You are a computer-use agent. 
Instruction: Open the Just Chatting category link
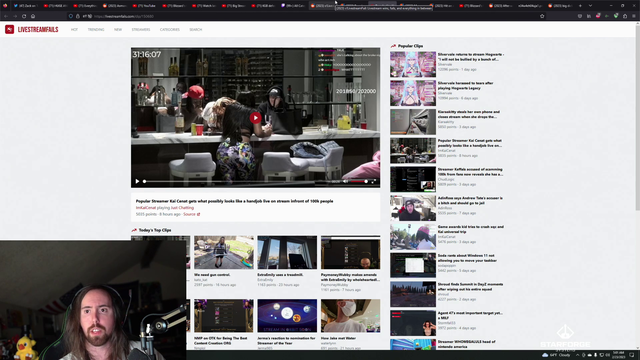coord(182,208)
